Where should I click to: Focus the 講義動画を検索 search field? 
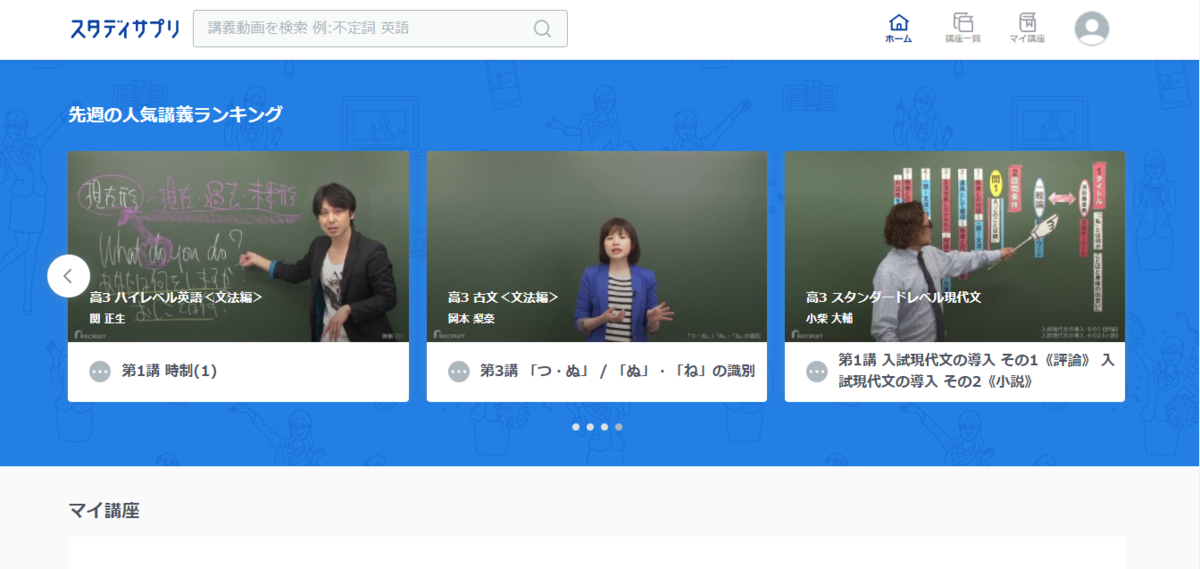pyautogui.click(x=380, y=28)
